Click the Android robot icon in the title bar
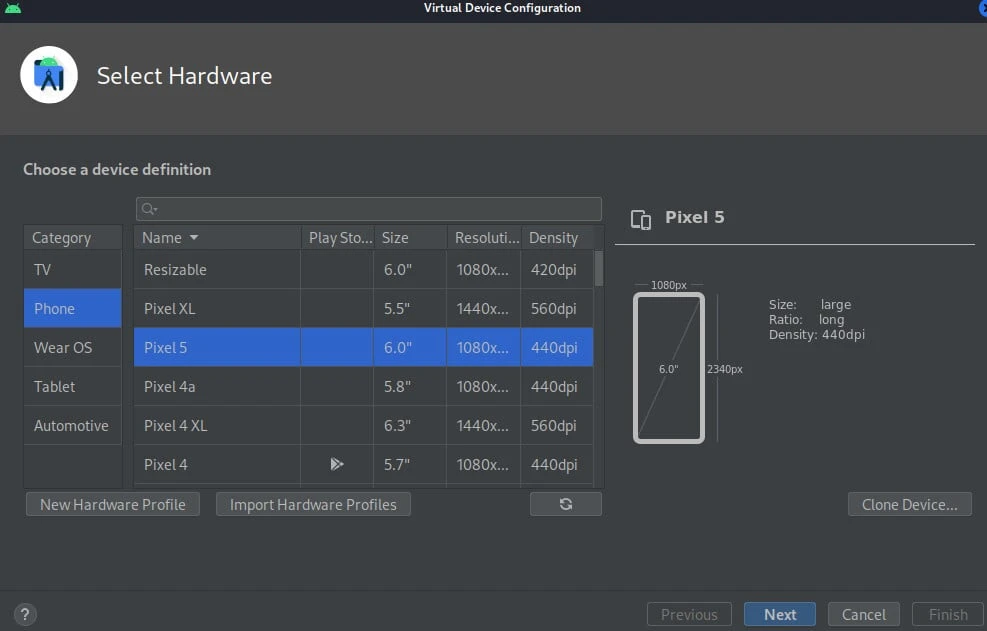987x631 pixels. pyautogui.click(x=14, y=8)
